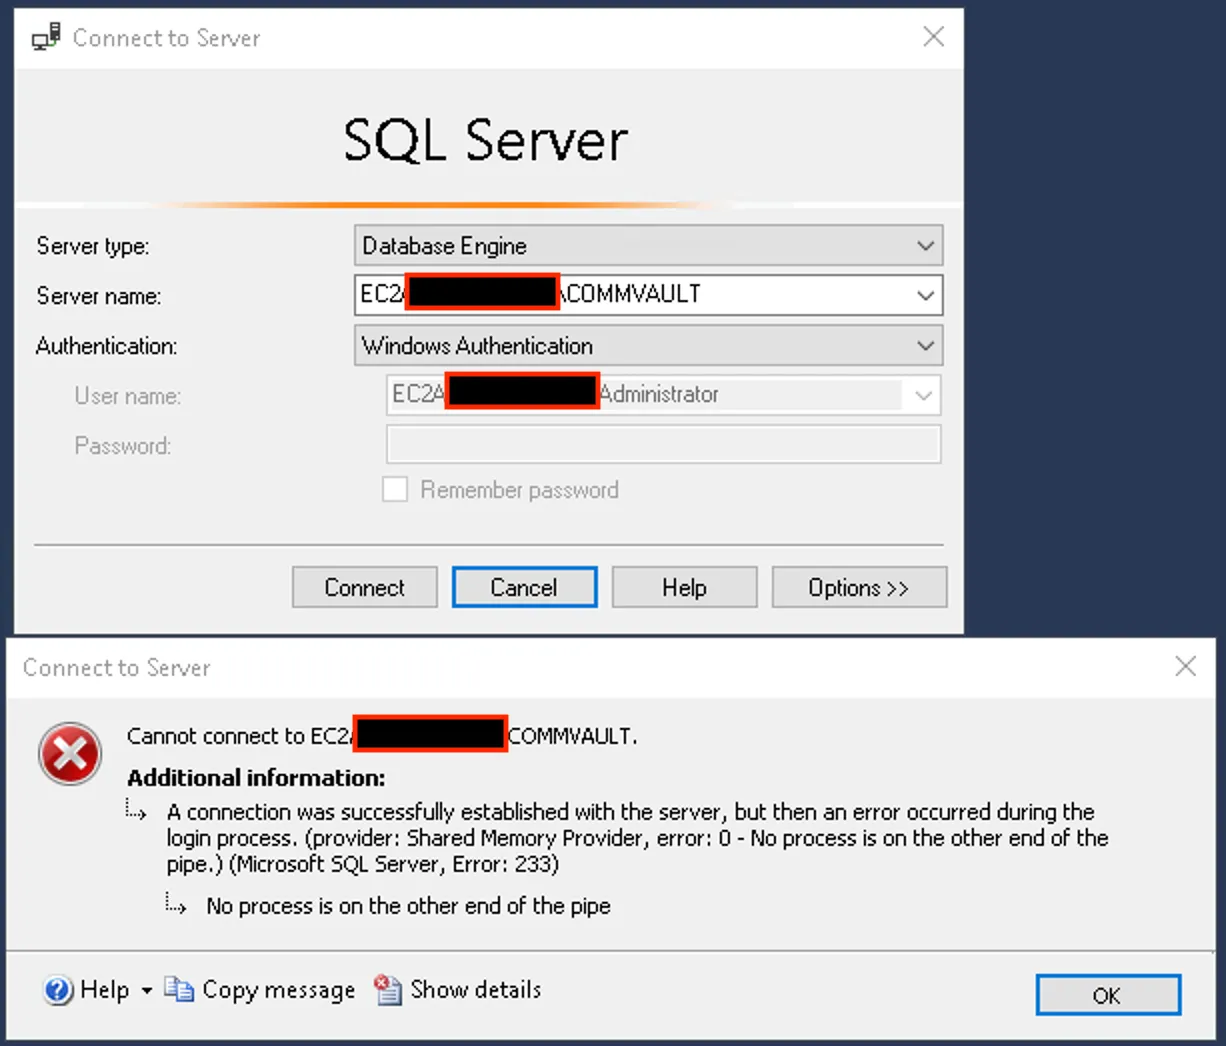
Task: Close the error Connect to Server dialog
Action: pyautogui.click(x=1185, y=666)
